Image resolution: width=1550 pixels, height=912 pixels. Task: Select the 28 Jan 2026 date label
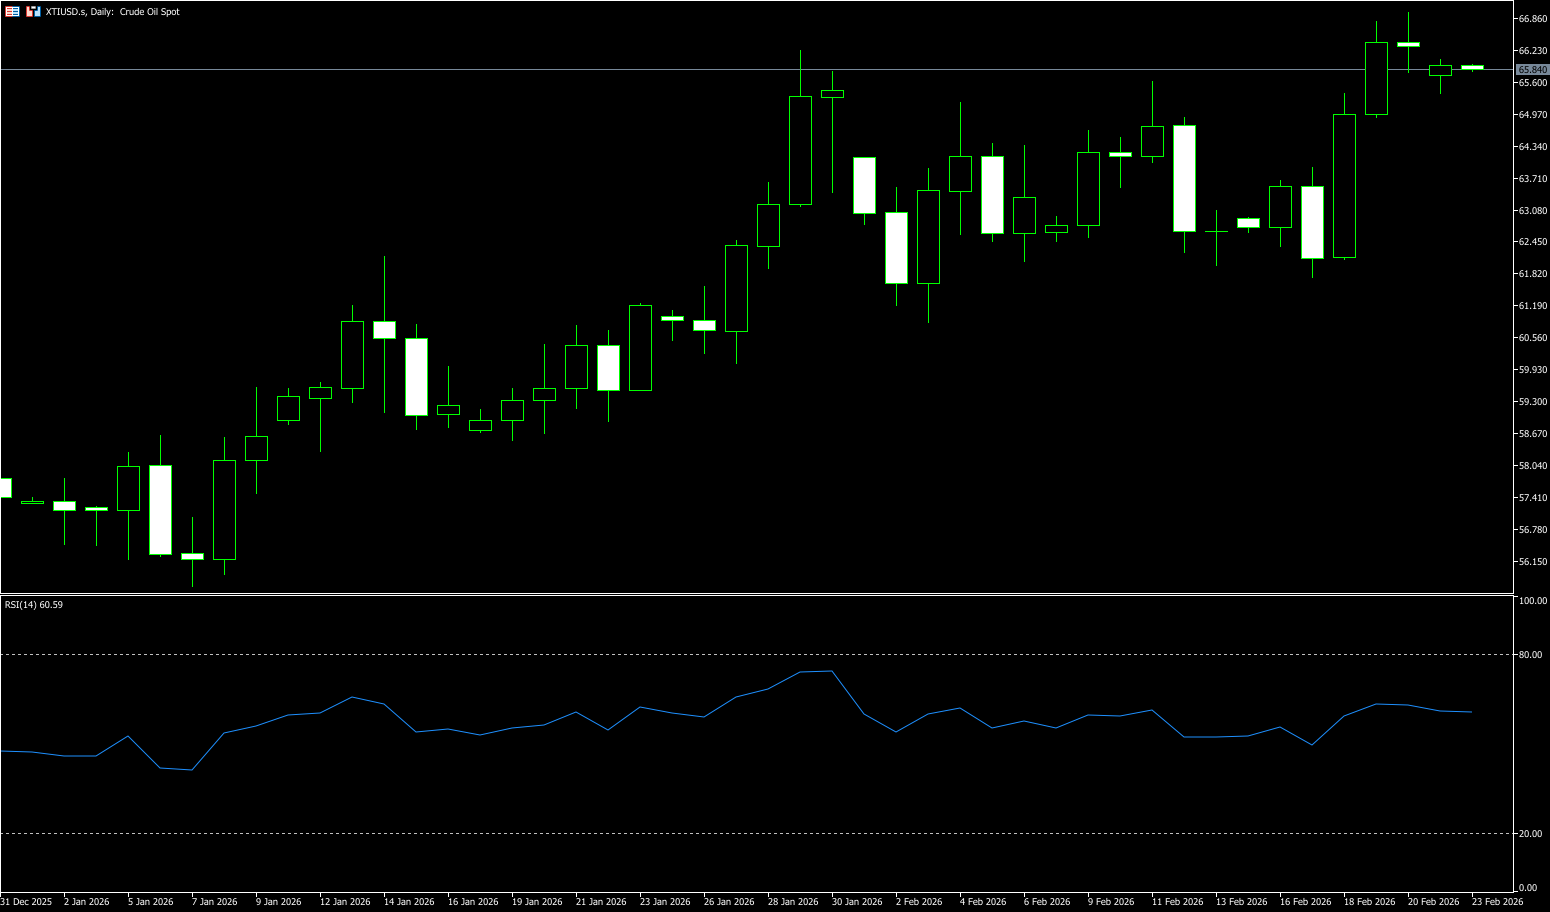[793, 902]
